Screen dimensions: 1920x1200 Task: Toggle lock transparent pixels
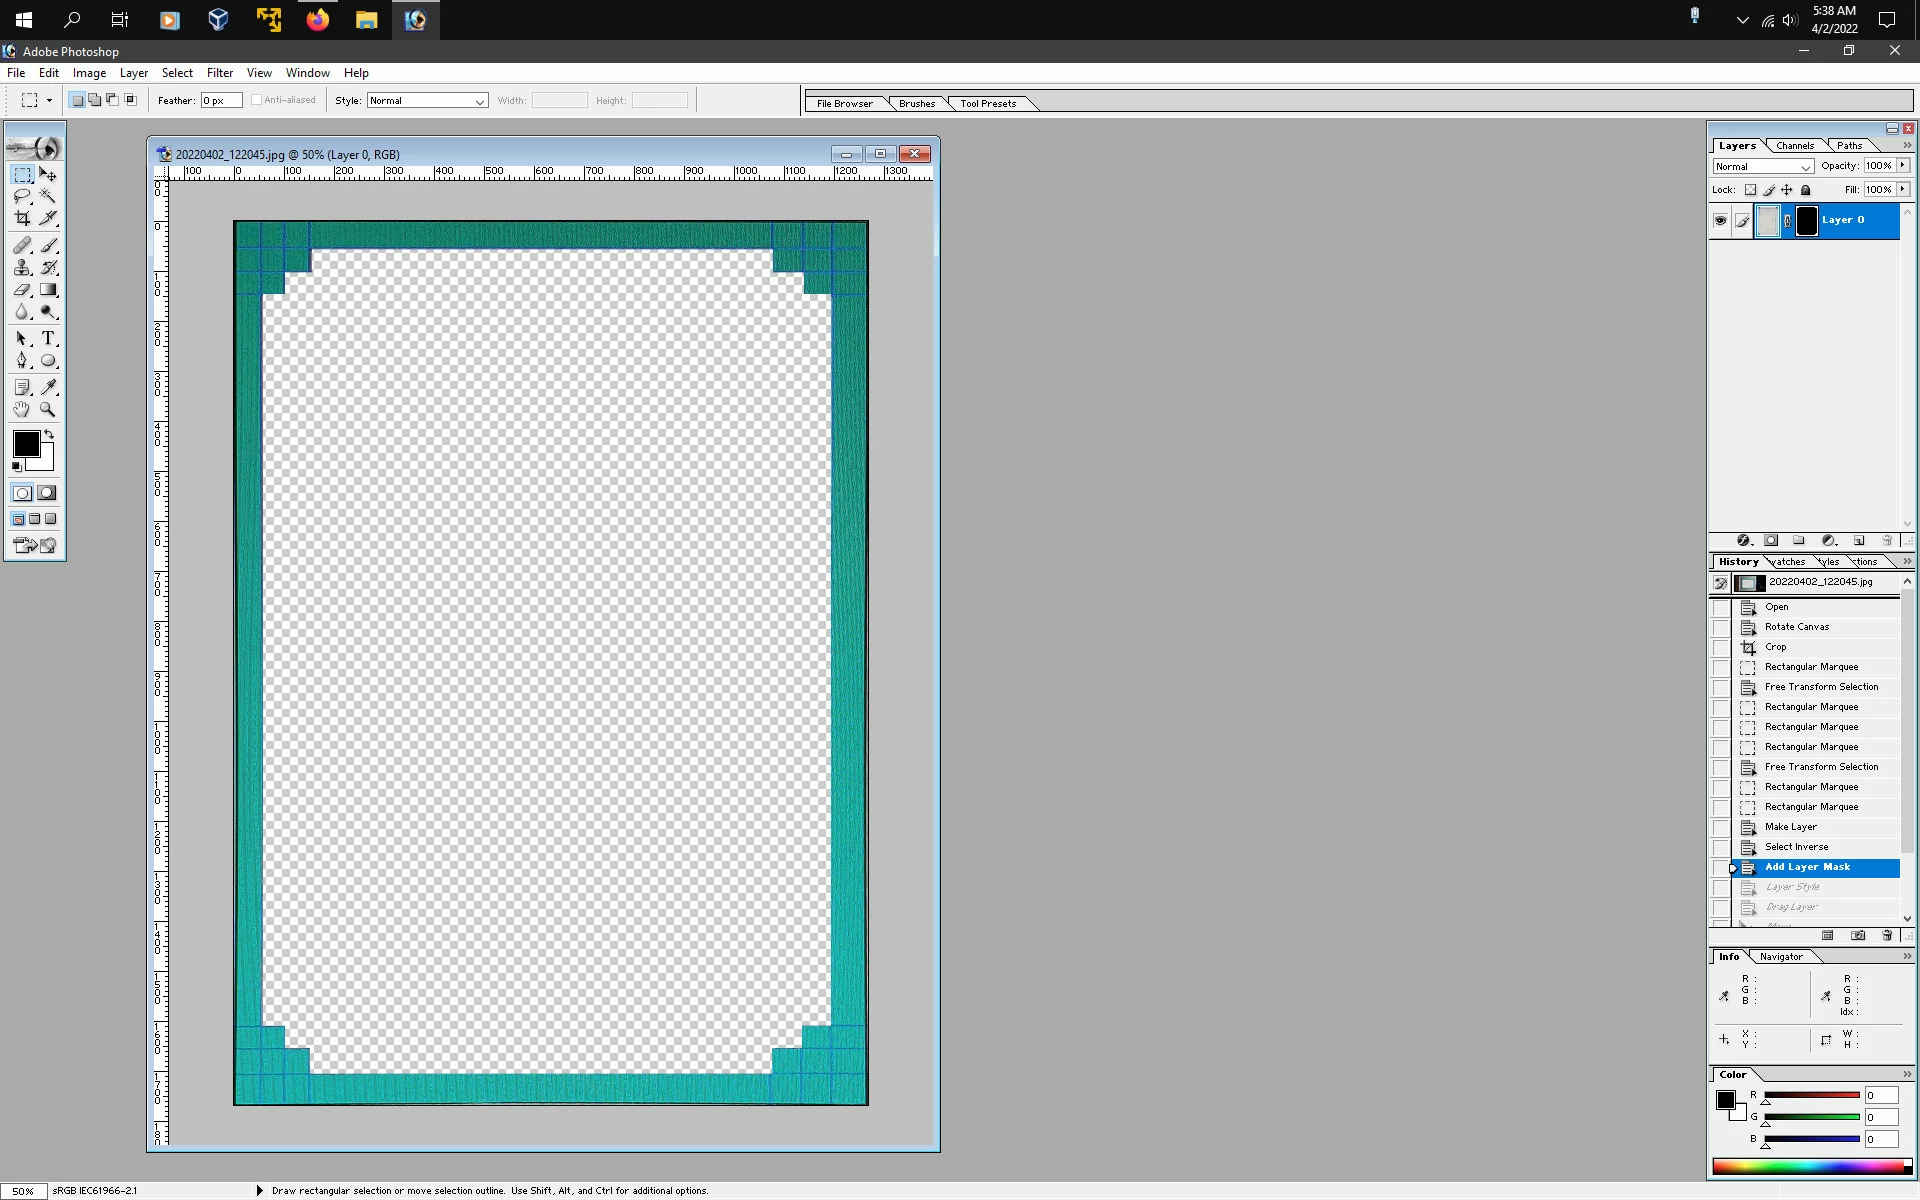[1750, 190]
